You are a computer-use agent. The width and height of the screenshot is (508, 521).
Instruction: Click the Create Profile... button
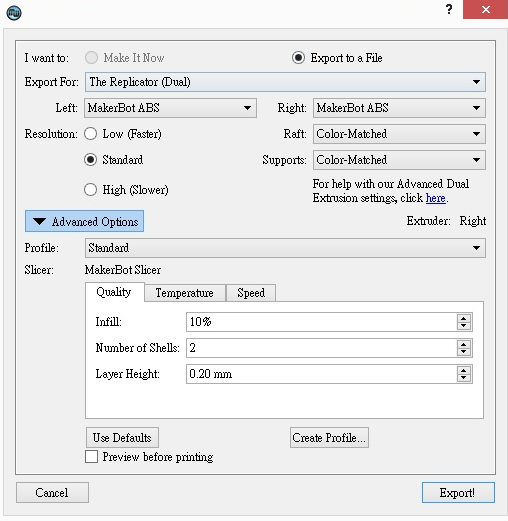tap(329, 437)
